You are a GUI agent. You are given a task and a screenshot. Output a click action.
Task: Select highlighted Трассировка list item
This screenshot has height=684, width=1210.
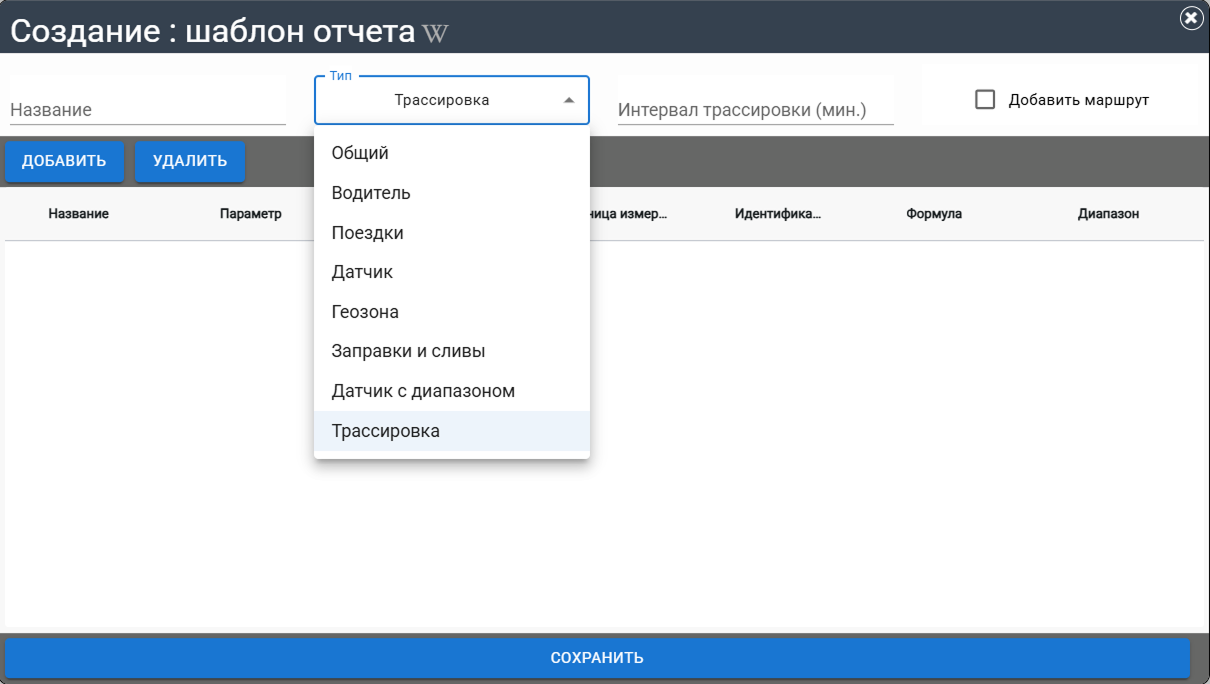pyautogui.click(x=386, y=431)
